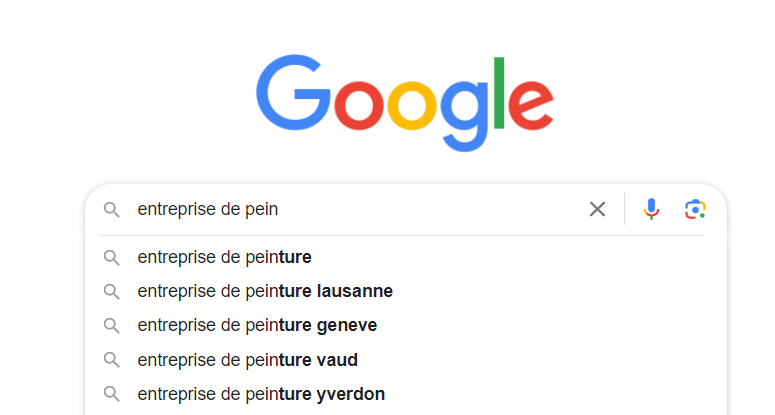Clear the search query with X
The image size is (775, 415).
pyautogui.click(x=597, y=209)
